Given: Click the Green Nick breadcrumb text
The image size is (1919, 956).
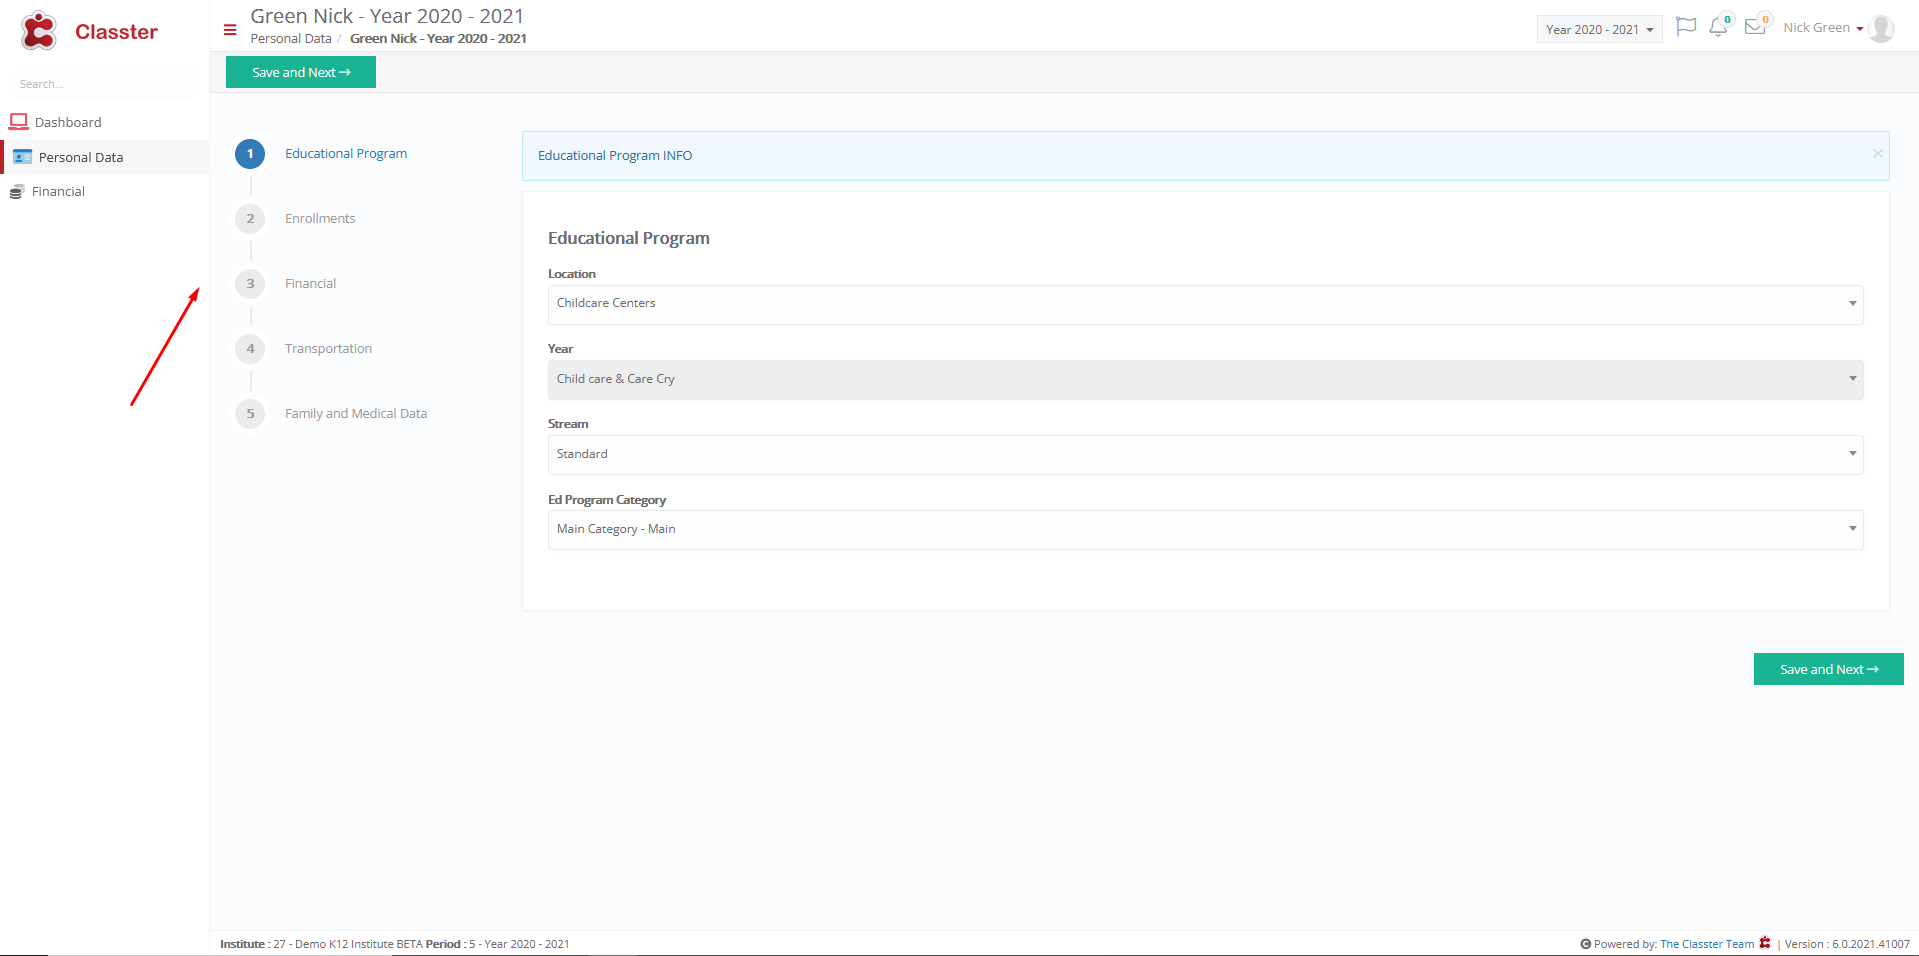Looking at the screenshot, I should 438,38.
